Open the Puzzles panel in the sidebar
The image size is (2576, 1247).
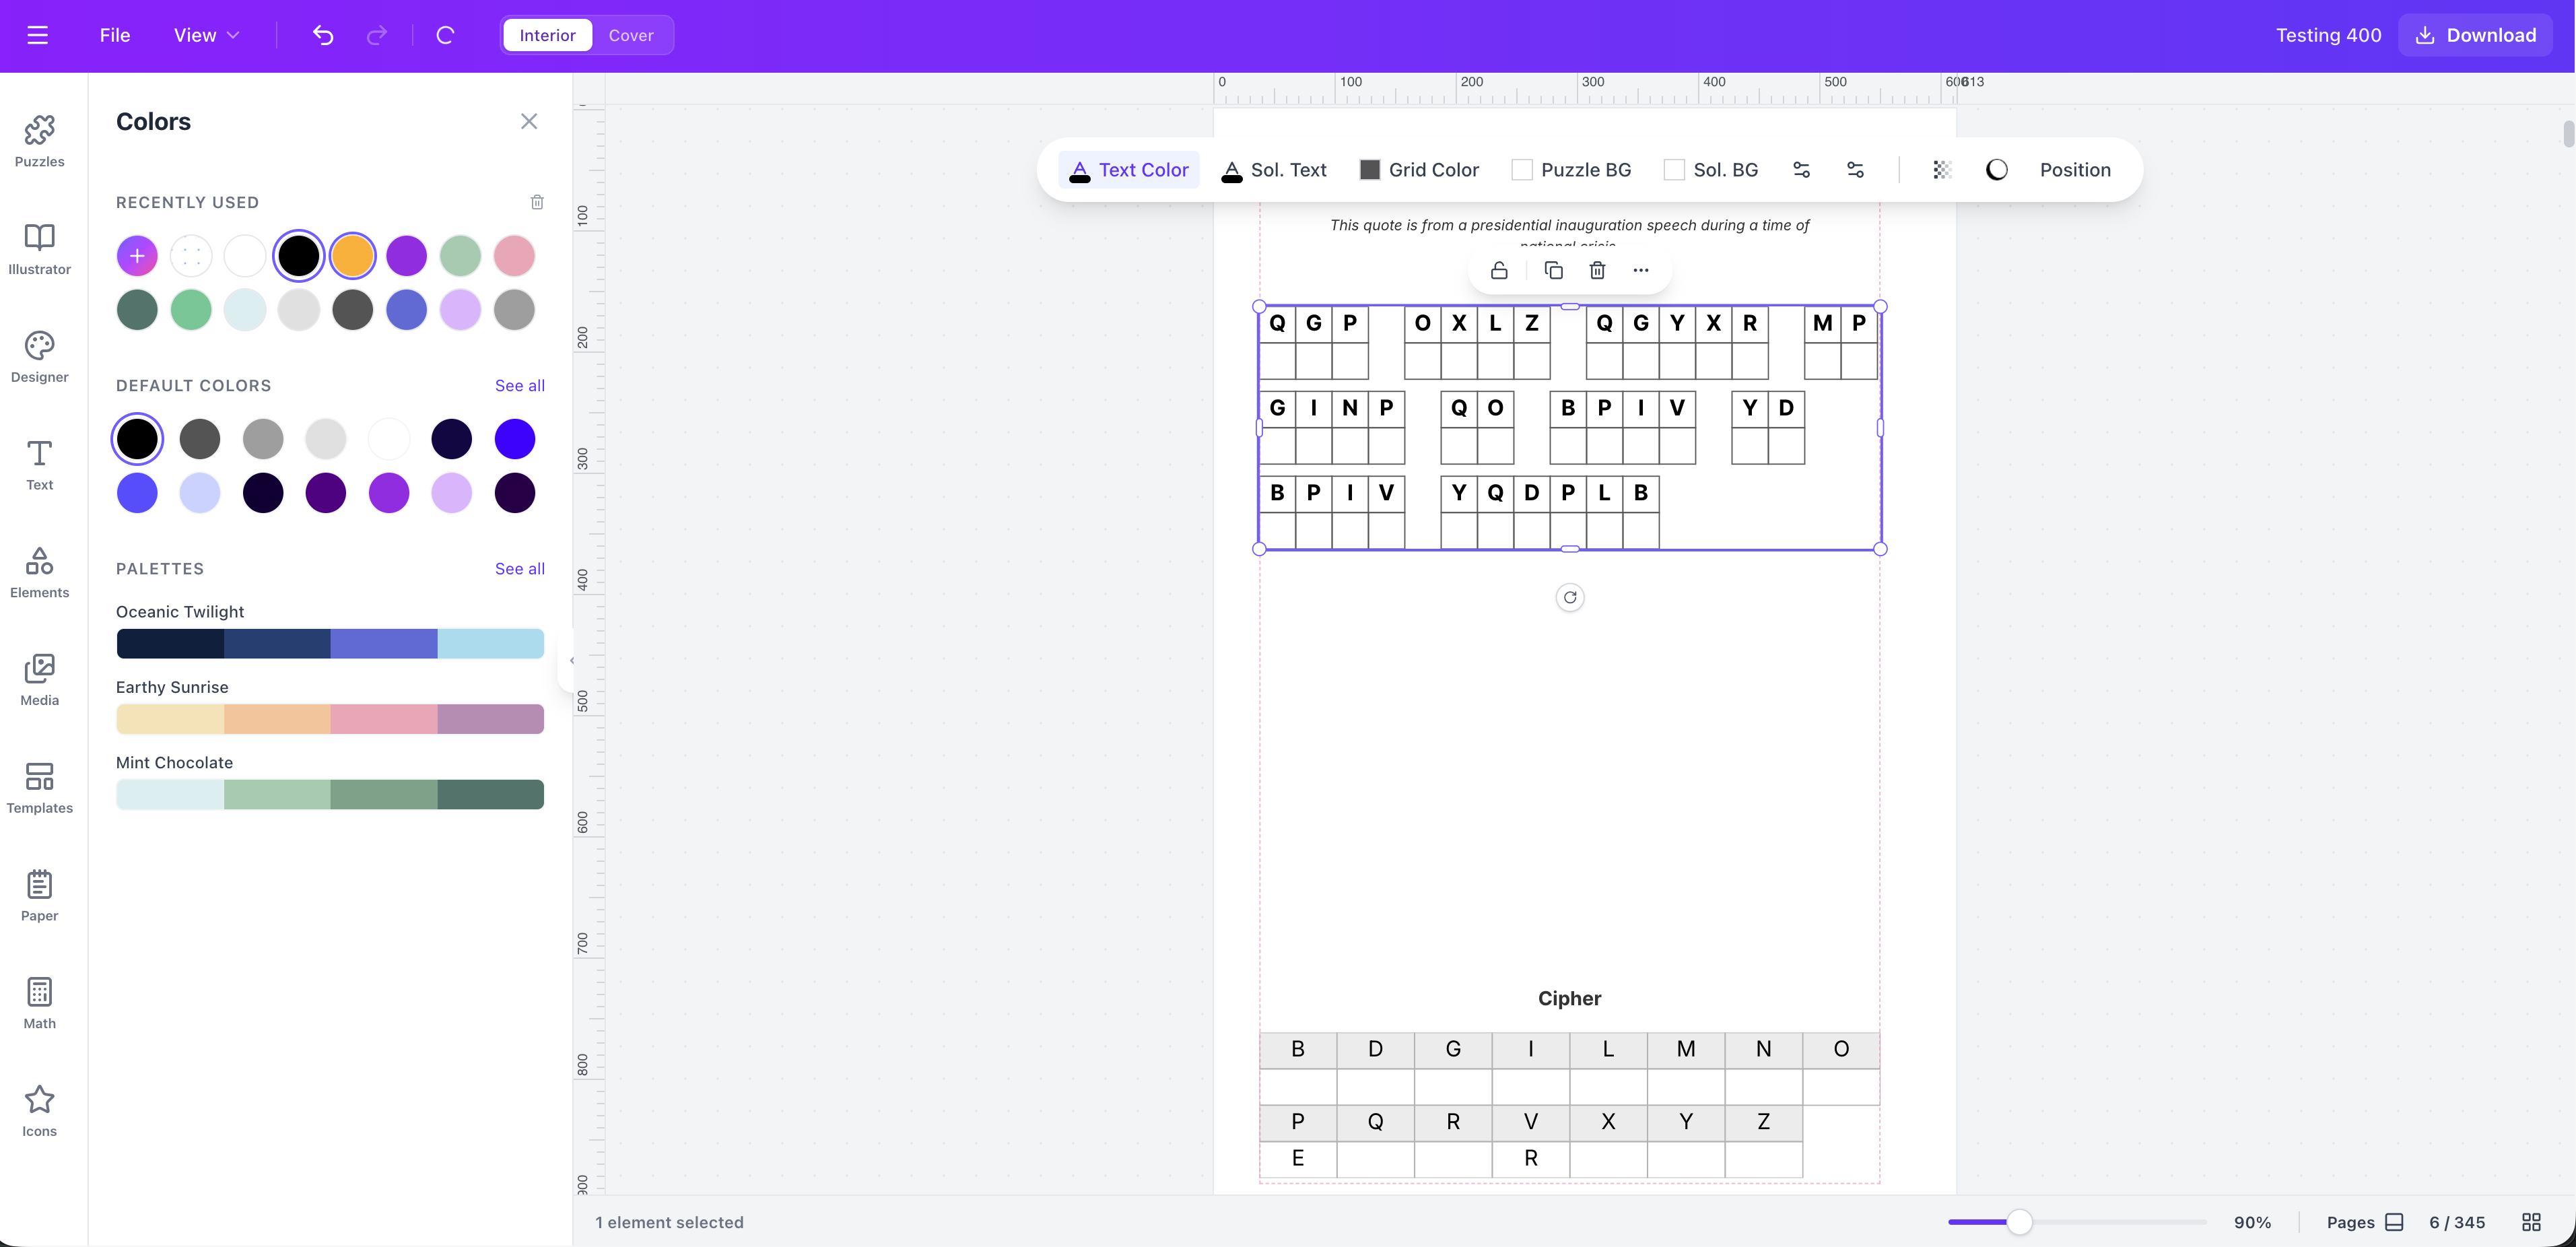click(x=39, y=141)
